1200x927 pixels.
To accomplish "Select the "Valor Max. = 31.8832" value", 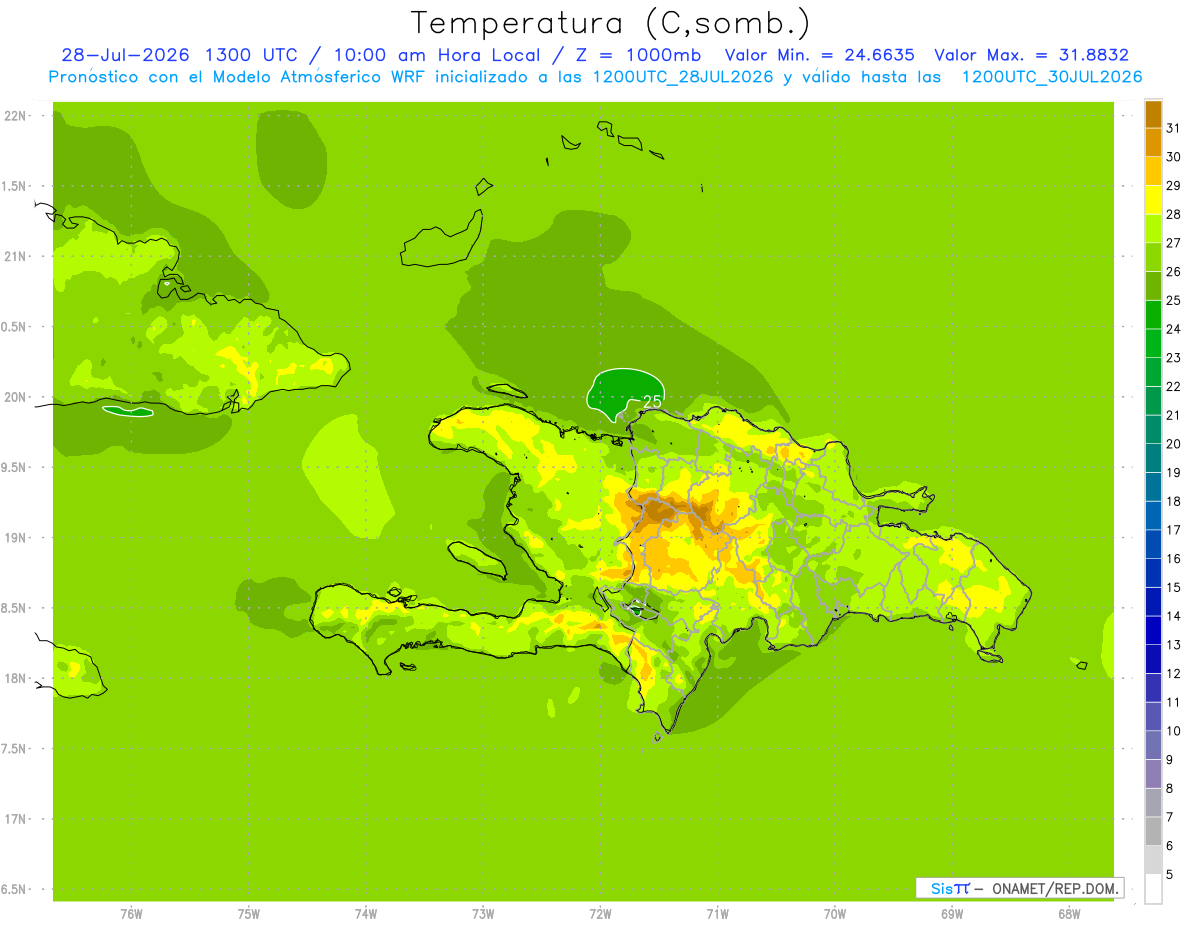I will click(1031, 55).
